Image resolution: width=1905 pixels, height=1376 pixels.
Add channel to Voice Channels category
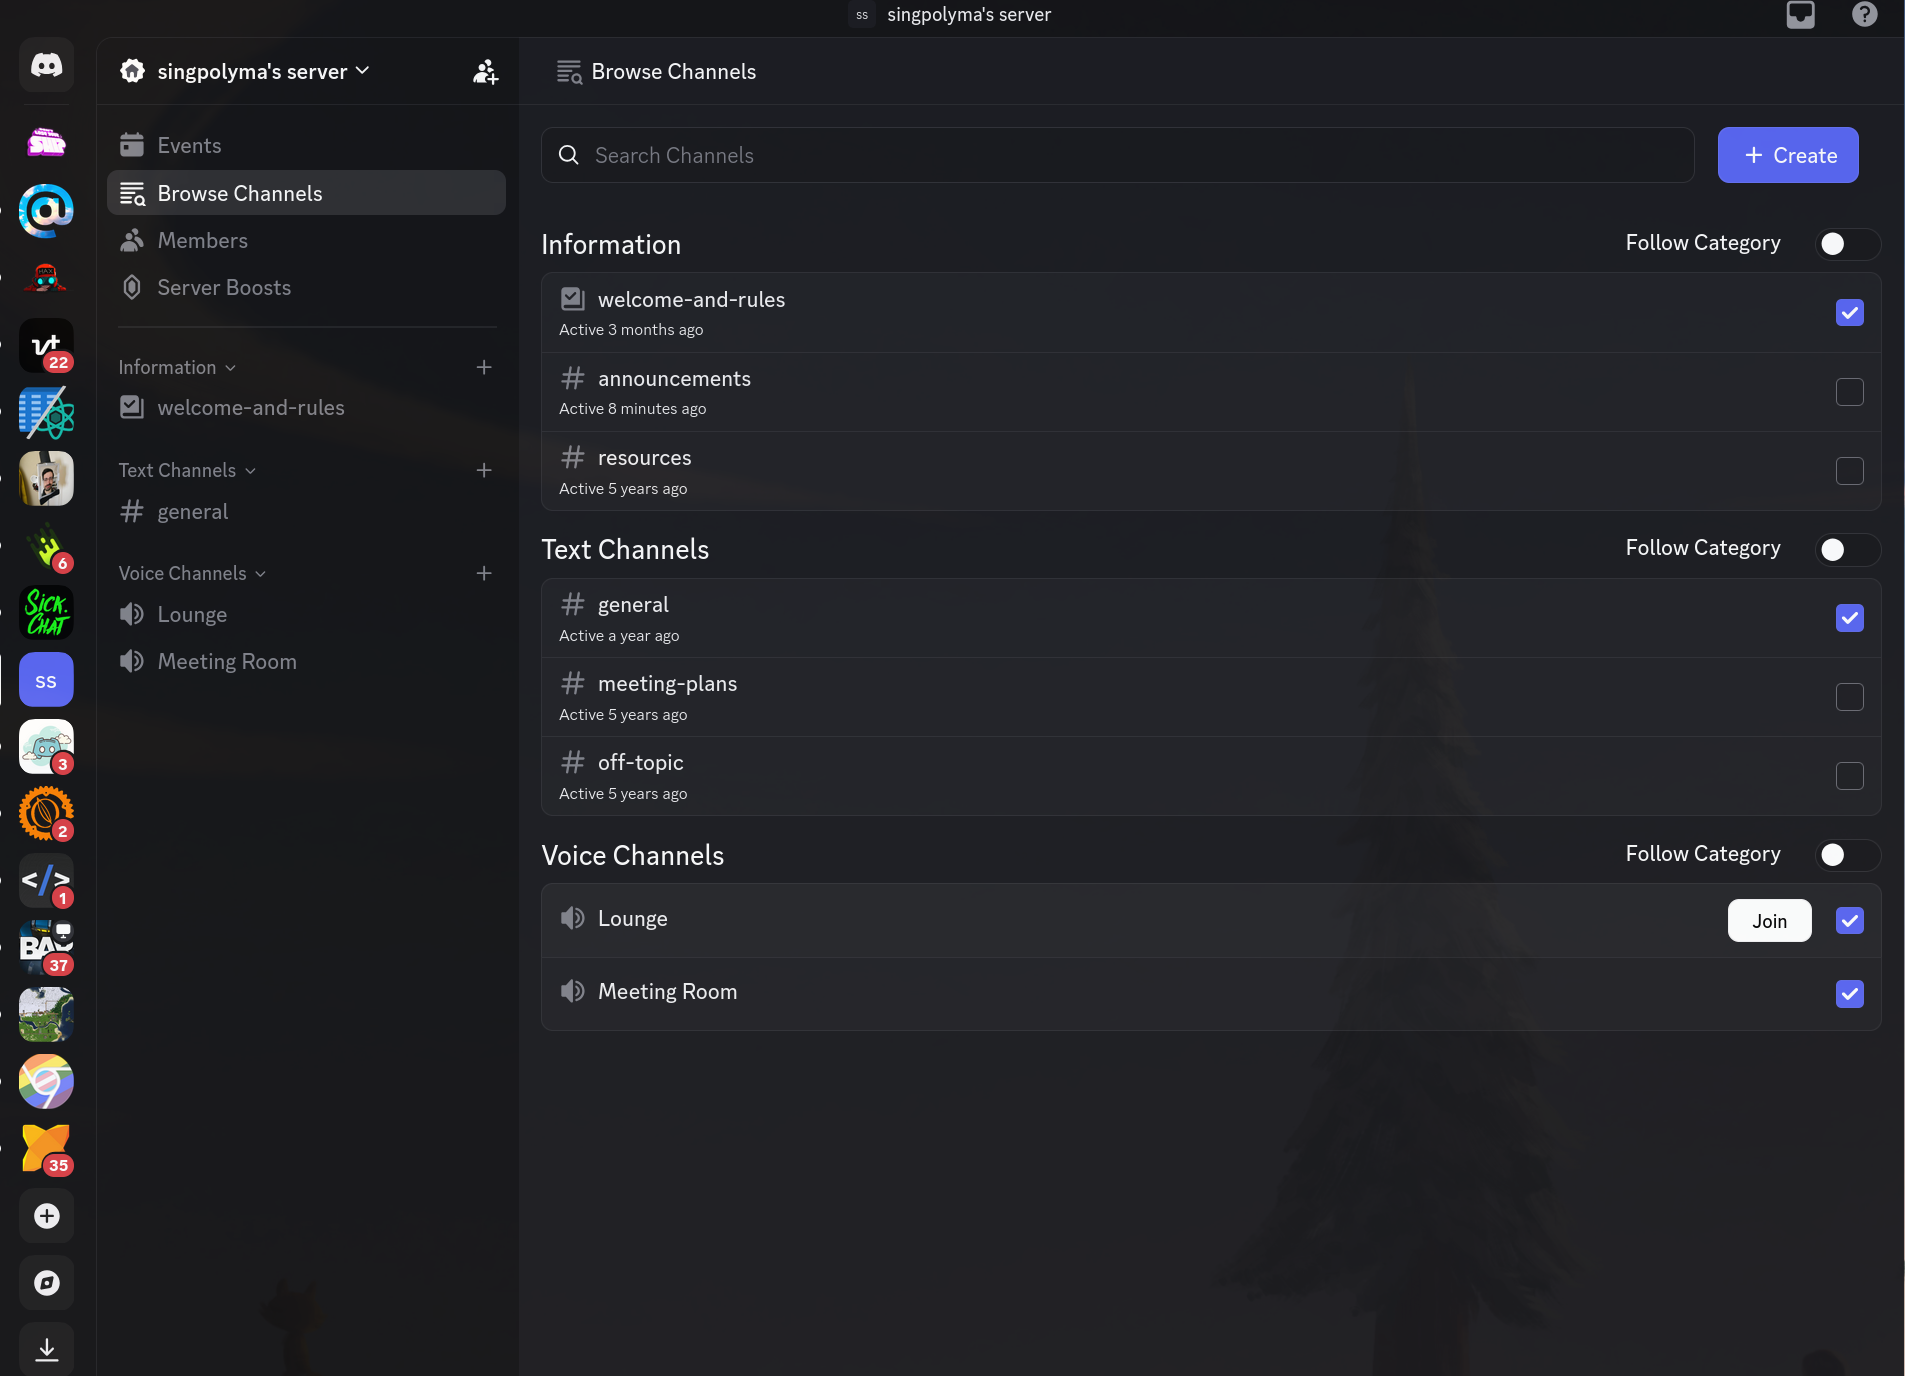(484, 573)
